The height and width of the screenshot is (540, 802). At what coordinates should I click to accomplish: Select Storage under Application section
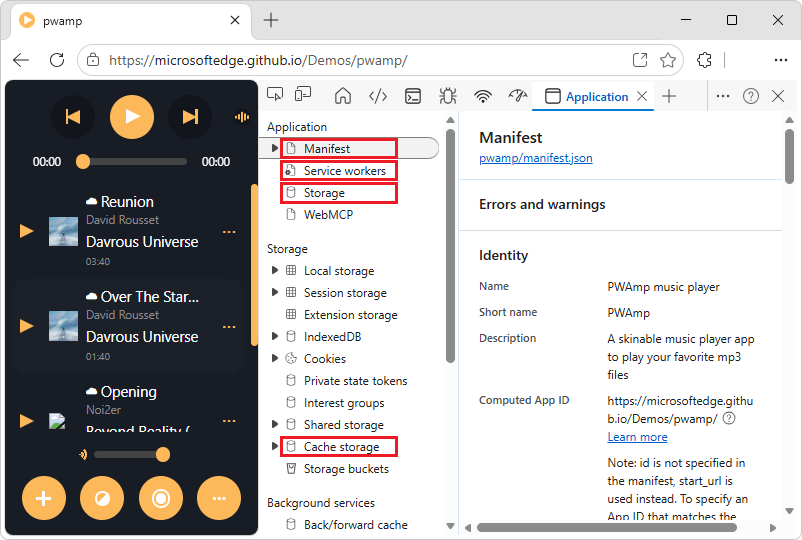(339, 193)
